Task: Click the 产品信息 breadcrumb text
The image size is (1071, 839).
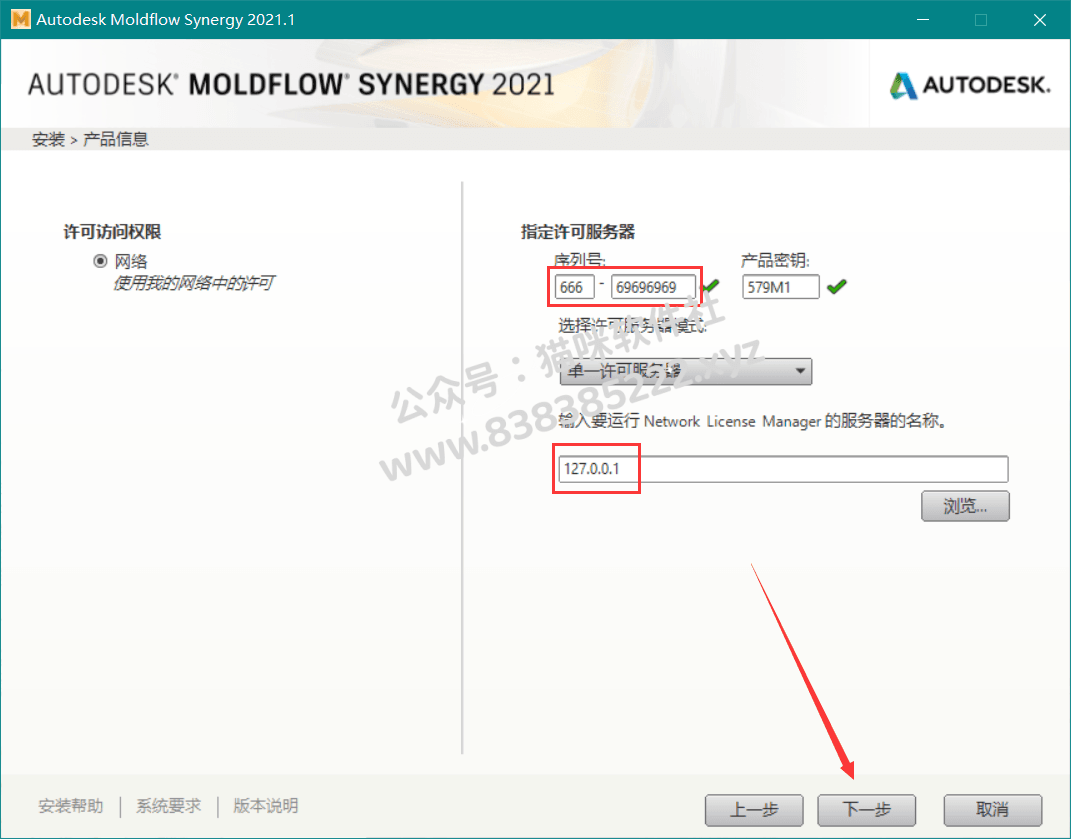Action: coord(115,139)
